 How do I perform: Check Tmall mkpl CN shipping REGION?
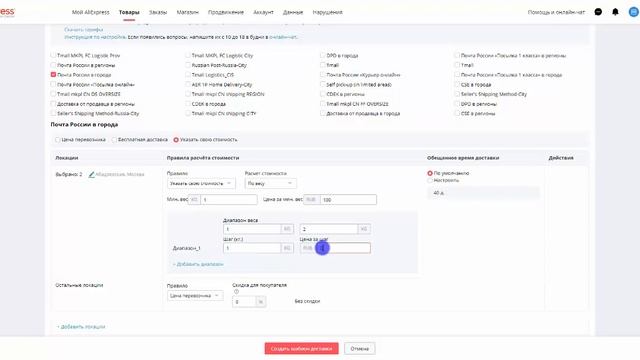click(188, 94)
